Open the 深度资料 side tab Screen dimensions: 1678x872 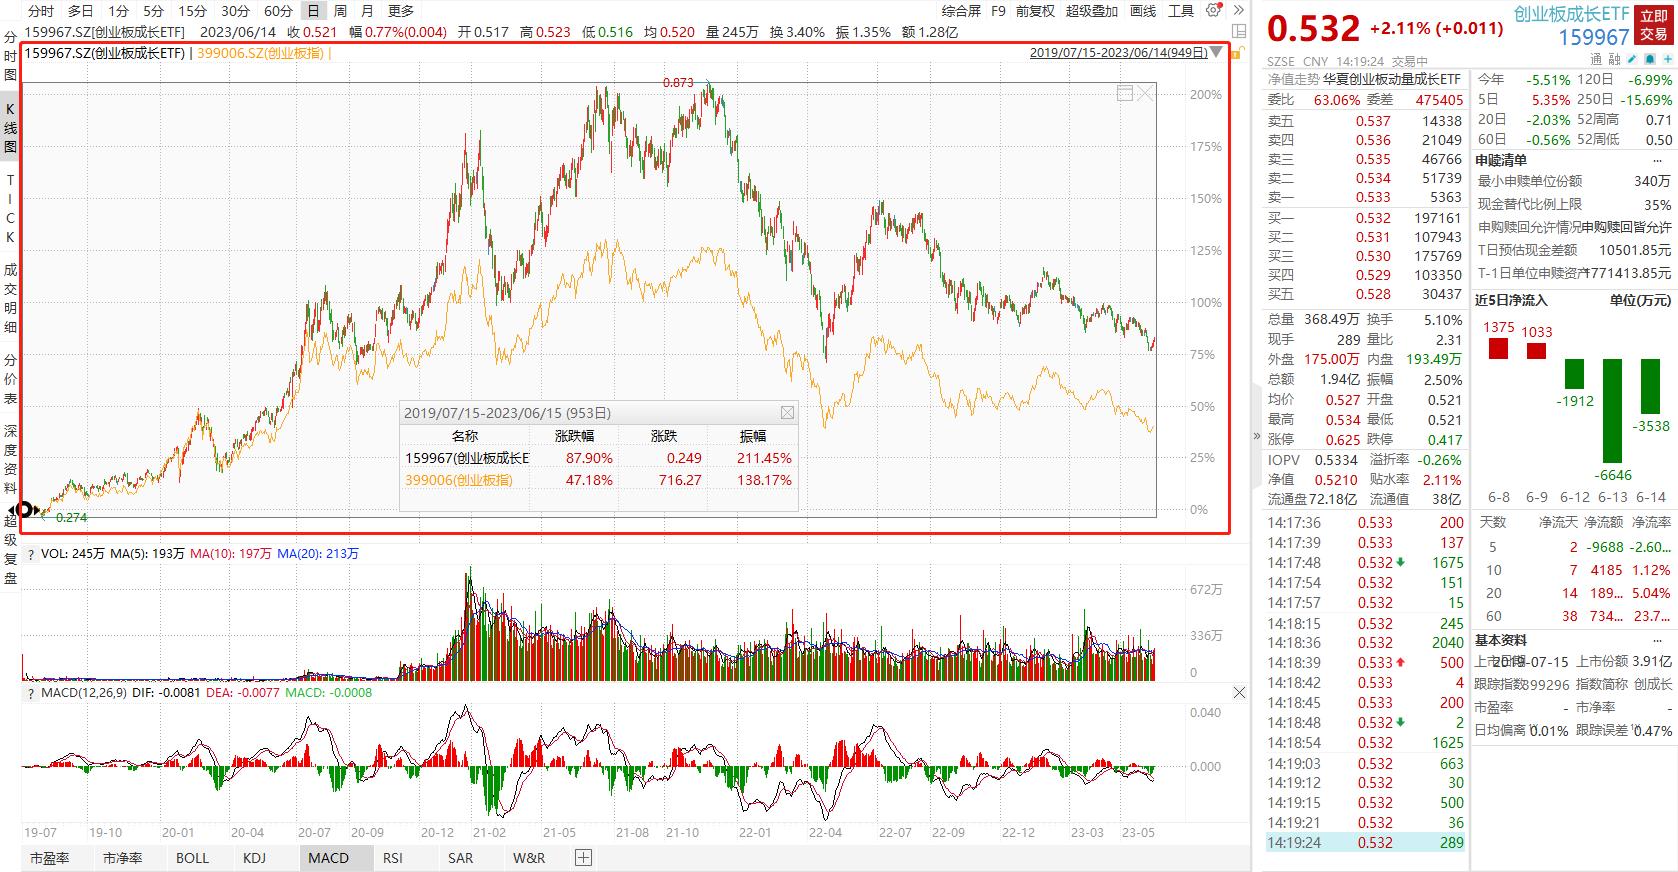tap(11, 459)
